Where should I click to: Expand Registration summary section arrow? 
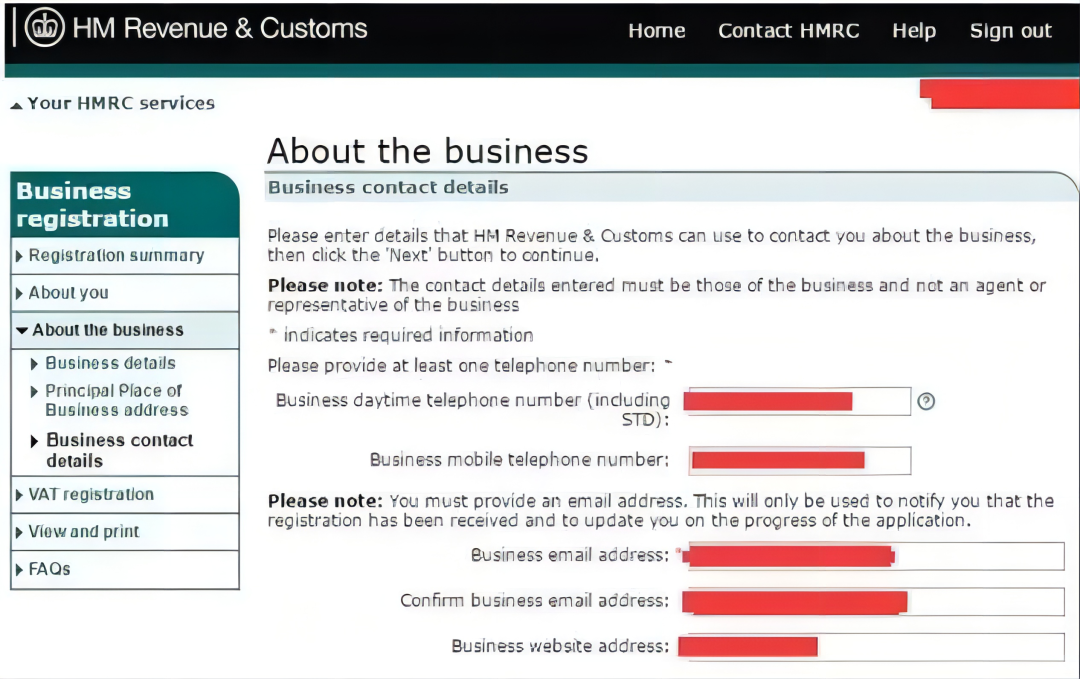[x=19, y=256]
